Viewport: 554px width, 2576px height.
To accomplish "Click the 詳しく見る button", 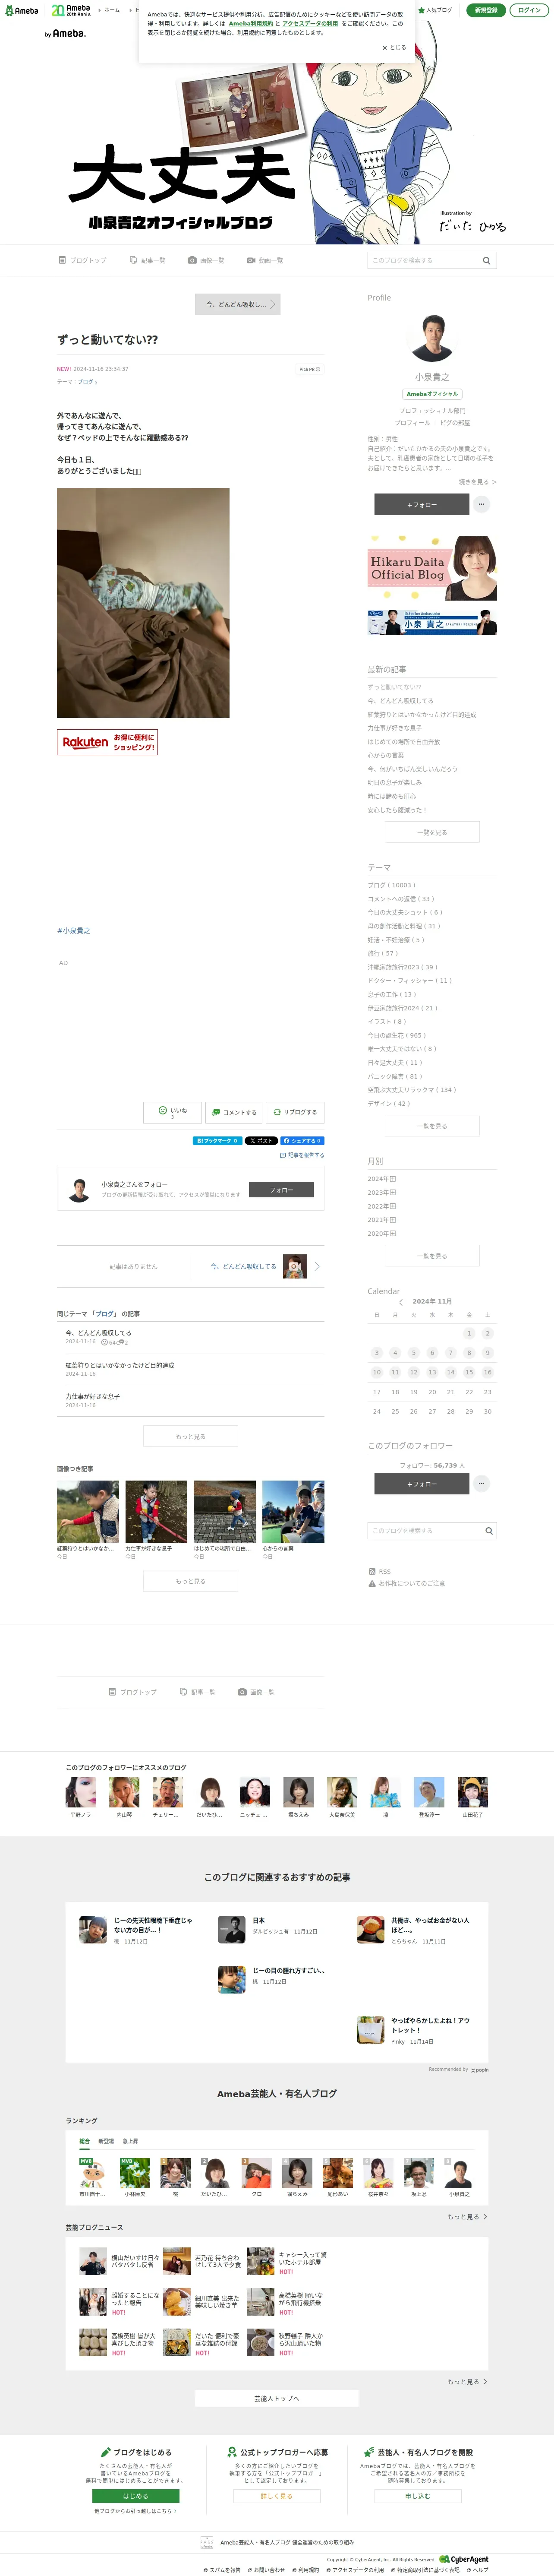I will (x=277, y=2496).
